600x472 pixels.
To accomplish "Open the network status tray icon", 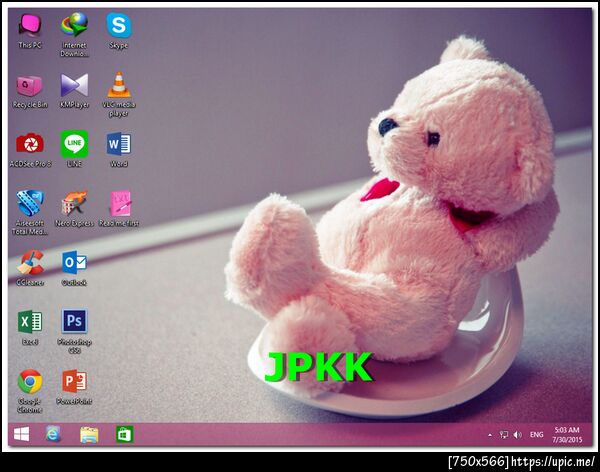I will point(504,435).
